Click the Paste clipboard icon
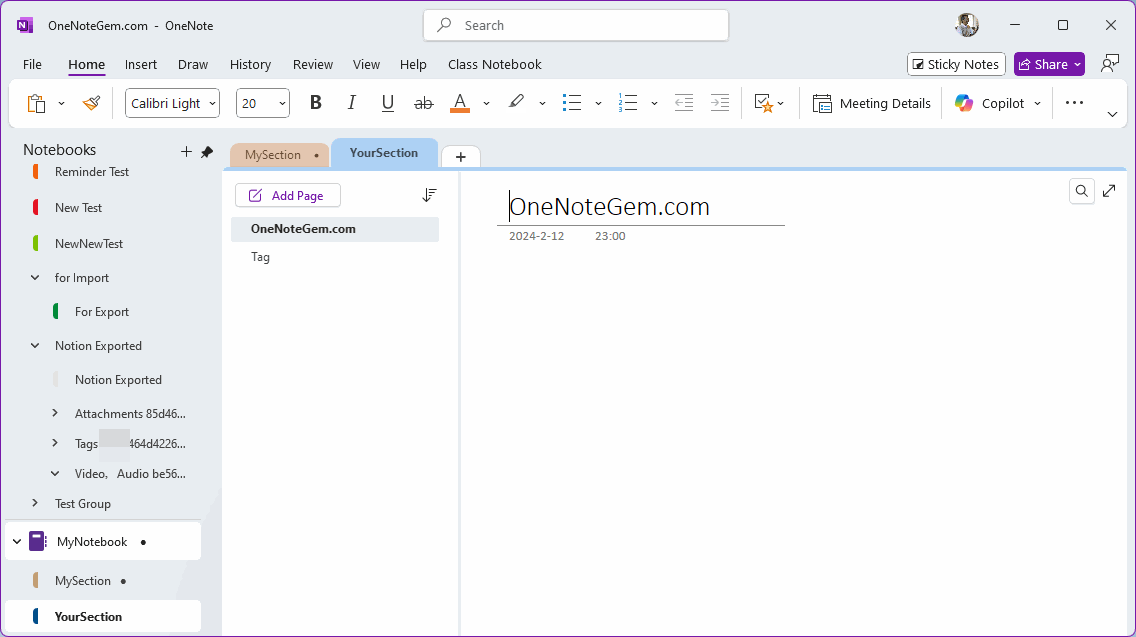 click(x=36, y=104)
